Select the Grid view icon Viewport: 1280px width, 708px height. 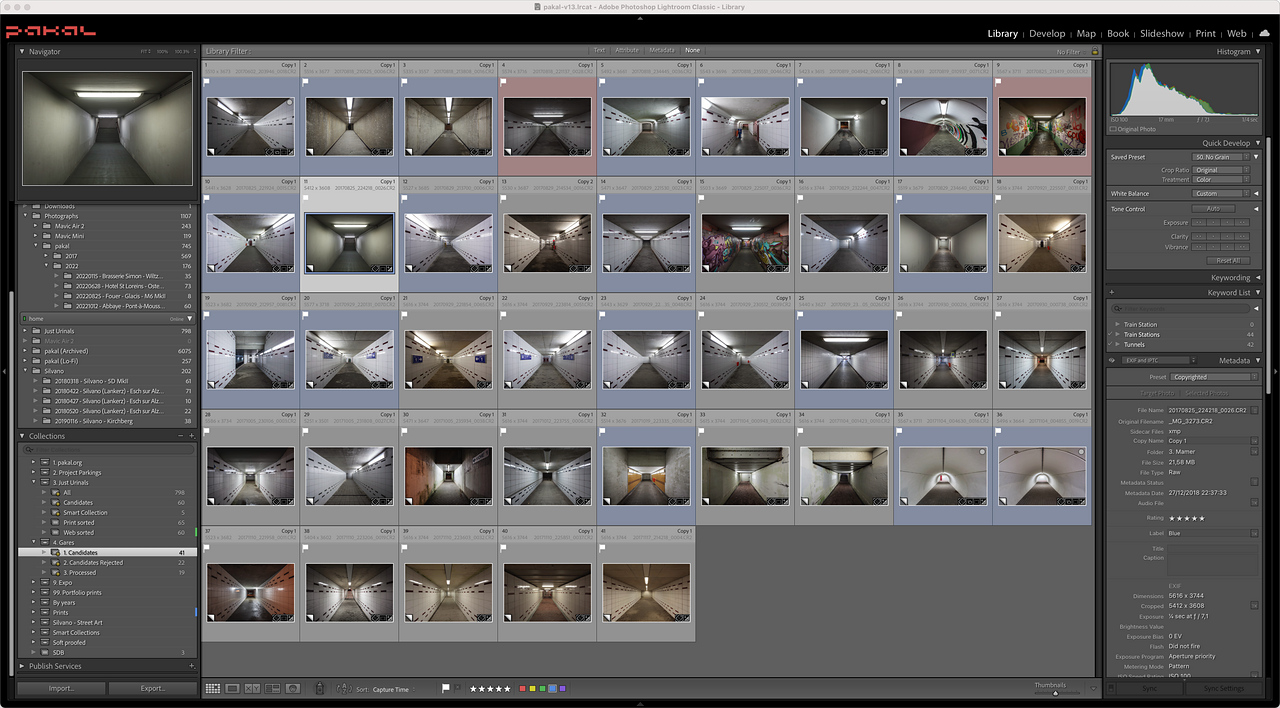click(211, 689)
